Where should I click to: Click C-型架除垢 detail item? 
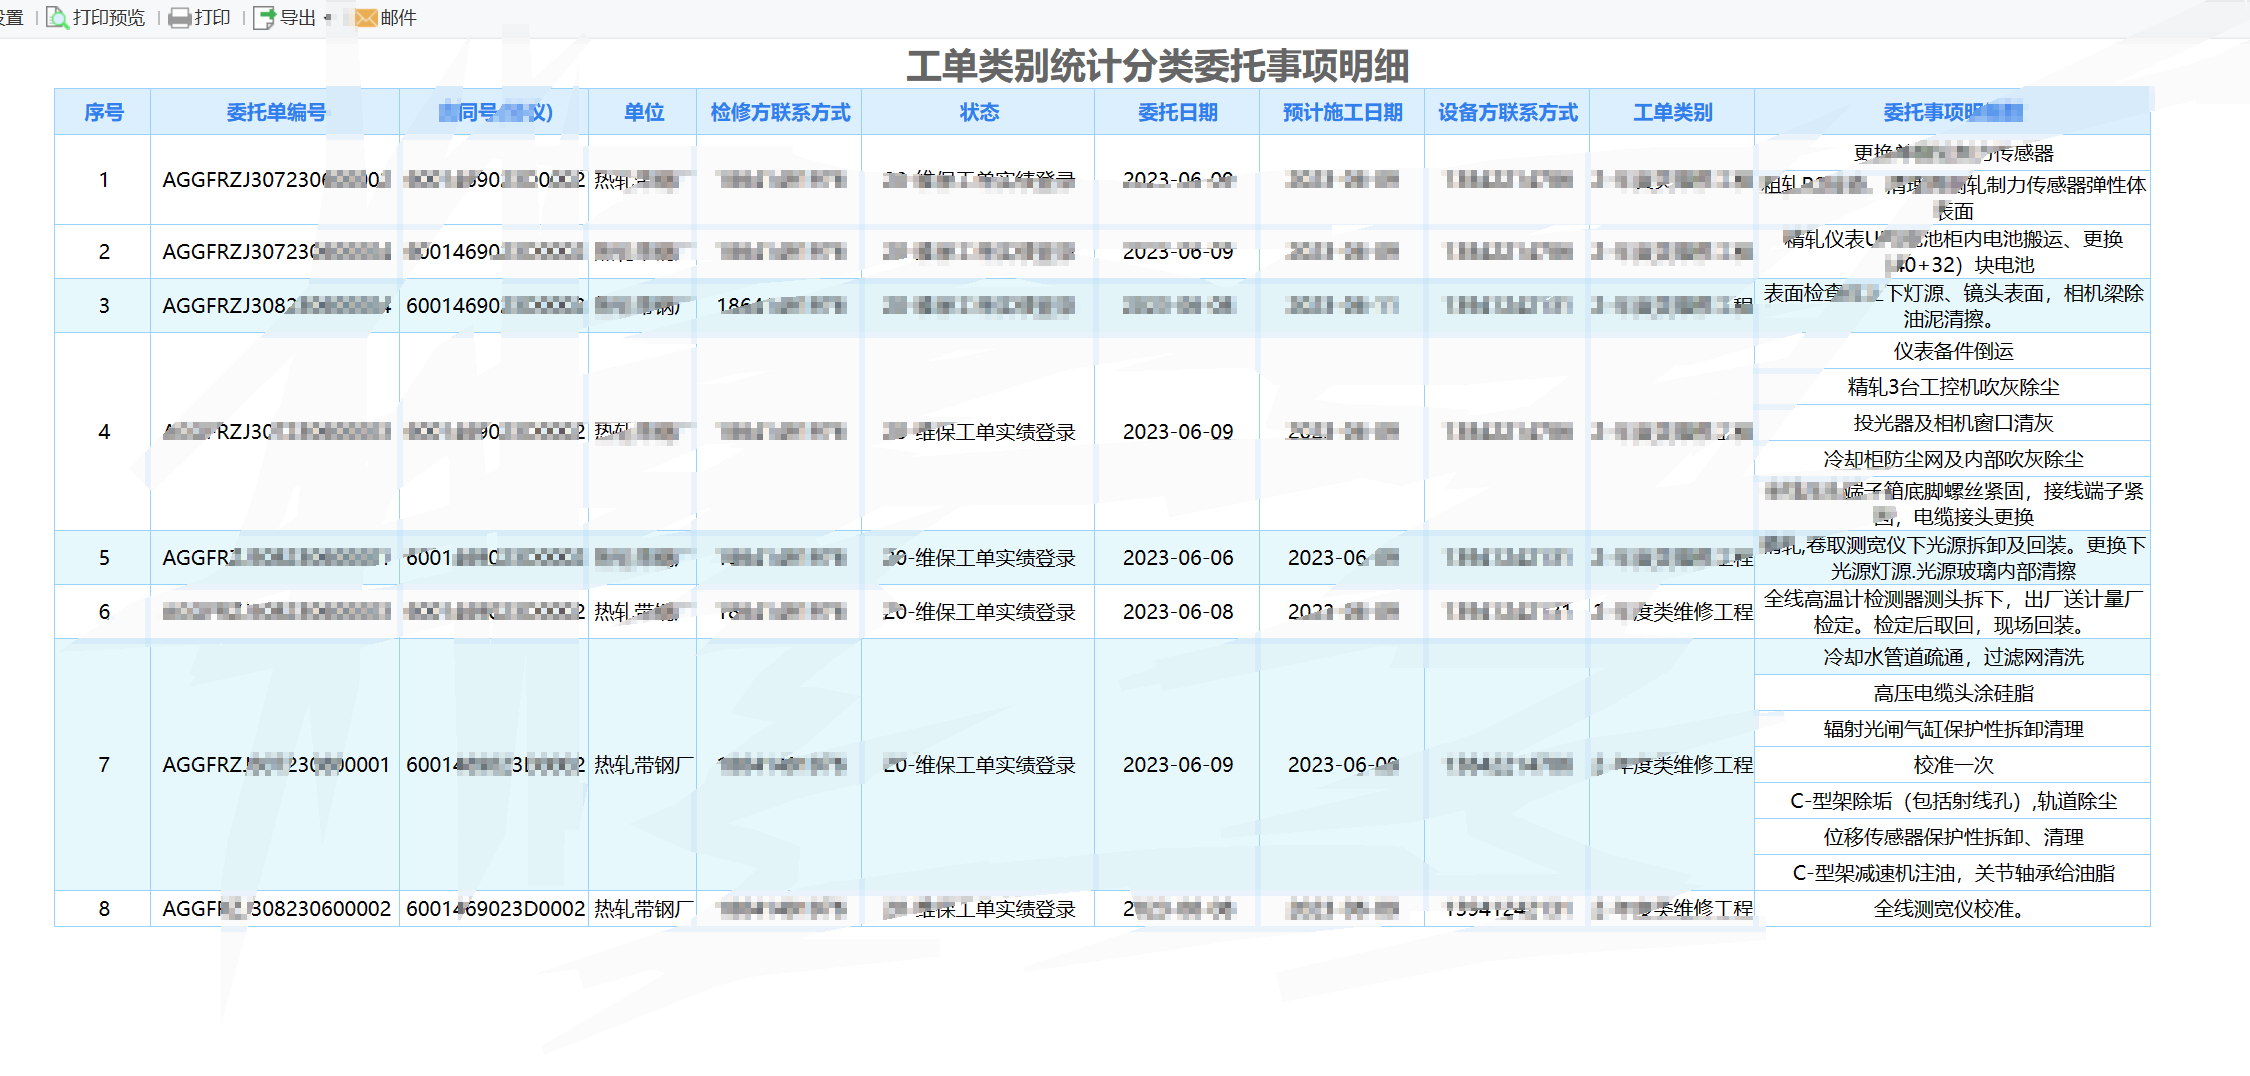(1953, 801)
